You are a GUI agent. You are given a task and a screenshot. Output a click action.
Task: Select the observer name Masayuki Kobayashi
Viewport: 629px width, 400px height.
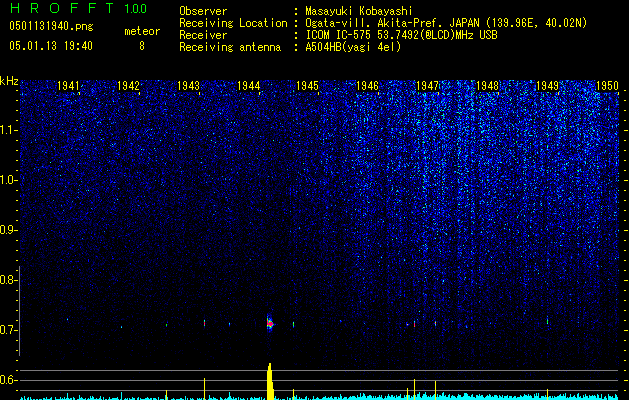(x=358, y=12)
